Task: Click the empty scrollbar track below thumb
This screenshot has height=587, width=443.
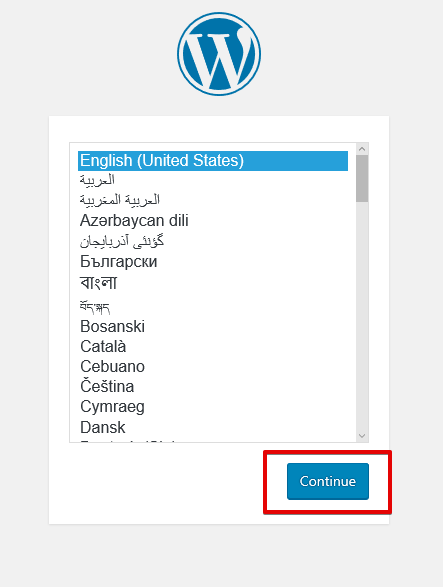Action: tap(362, 316)
